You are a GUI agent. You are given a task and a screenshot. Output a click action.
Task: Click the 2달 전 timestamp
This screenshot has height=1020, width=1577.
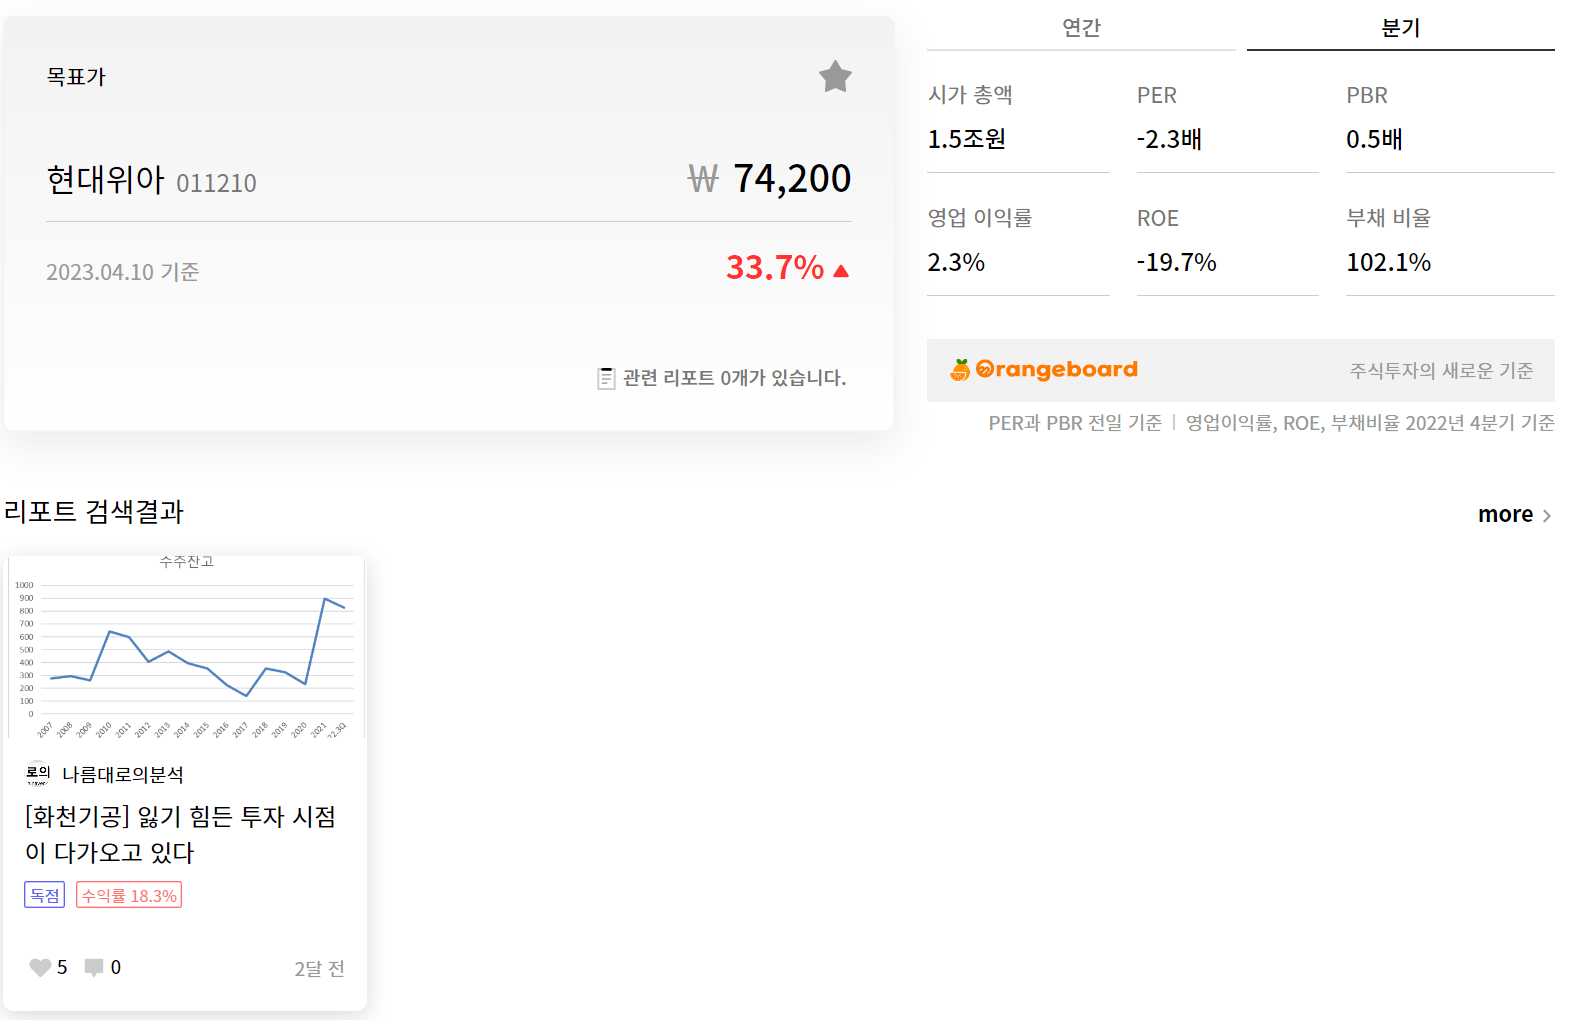[x=319, y=968]
